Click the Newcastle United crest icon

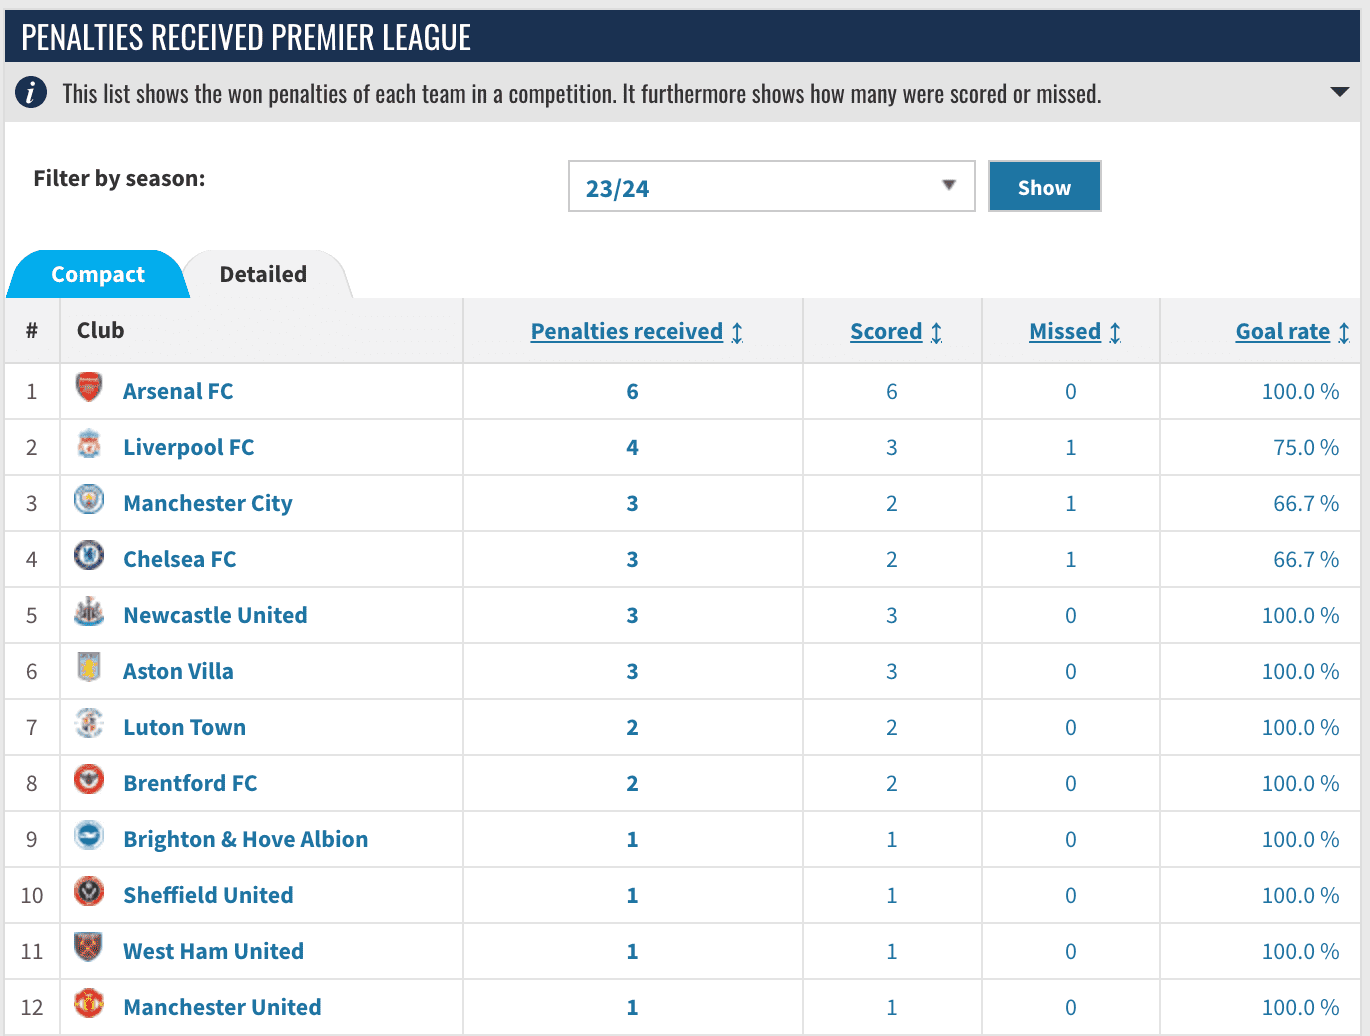(x=89, y=611)
